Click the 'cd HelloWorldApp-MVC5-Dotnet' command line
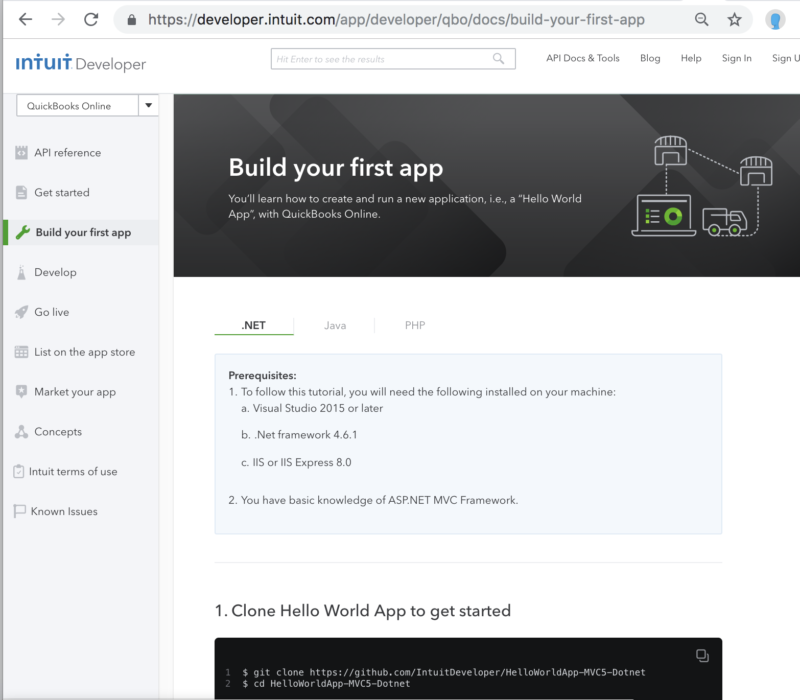The width and height of the screenshot is (800, 700). point(326,684)
